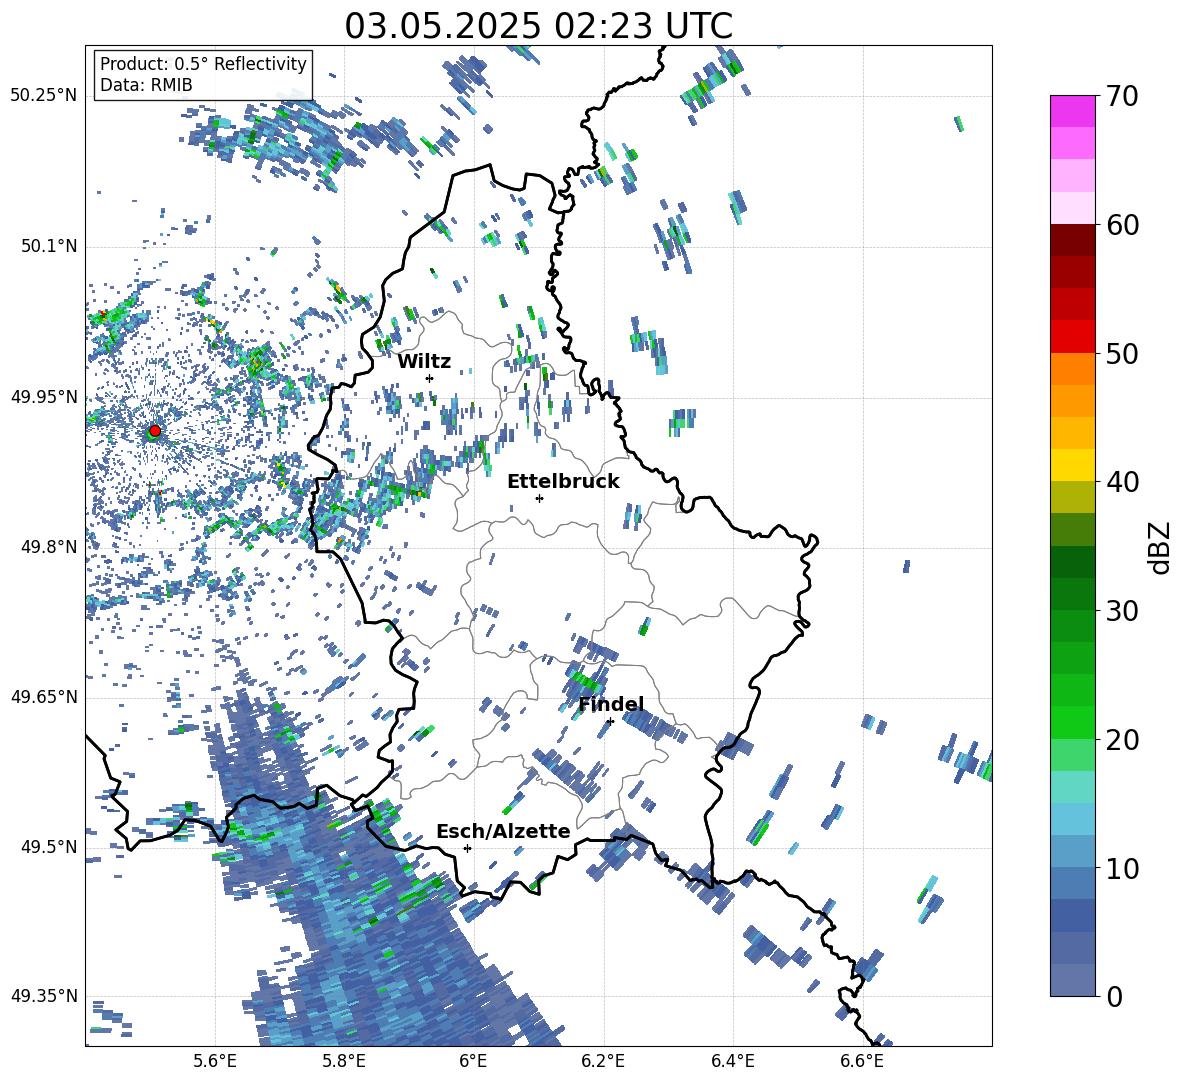This screenshot has height=1081, width=1184.
Task: Click the yellow colorbar swatch at 40
Action: point(1072,465)
